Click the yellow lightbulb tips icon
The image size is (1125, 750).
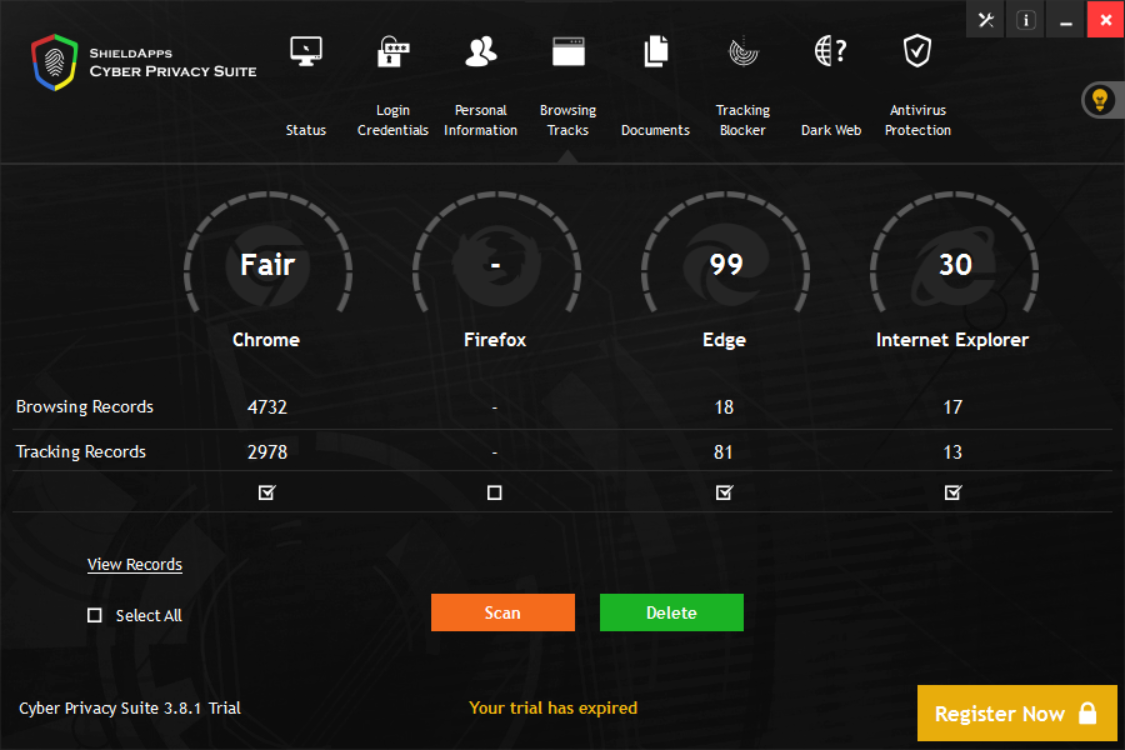pos(1100,100)
